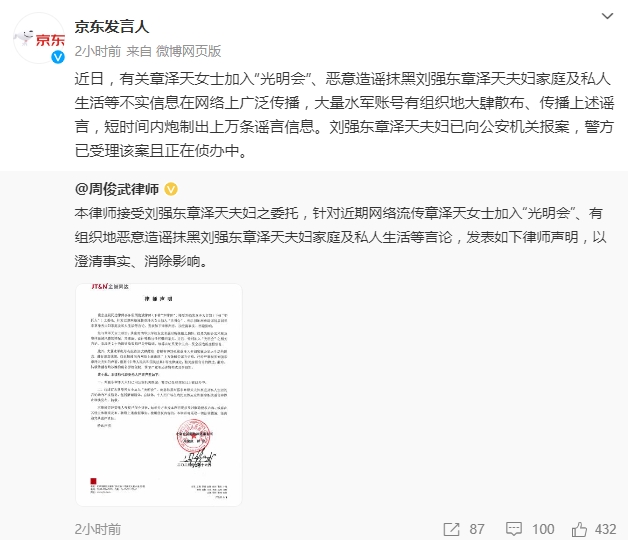
Task: Like the post with thumbs-up icon
Action: tap(579, 529)
